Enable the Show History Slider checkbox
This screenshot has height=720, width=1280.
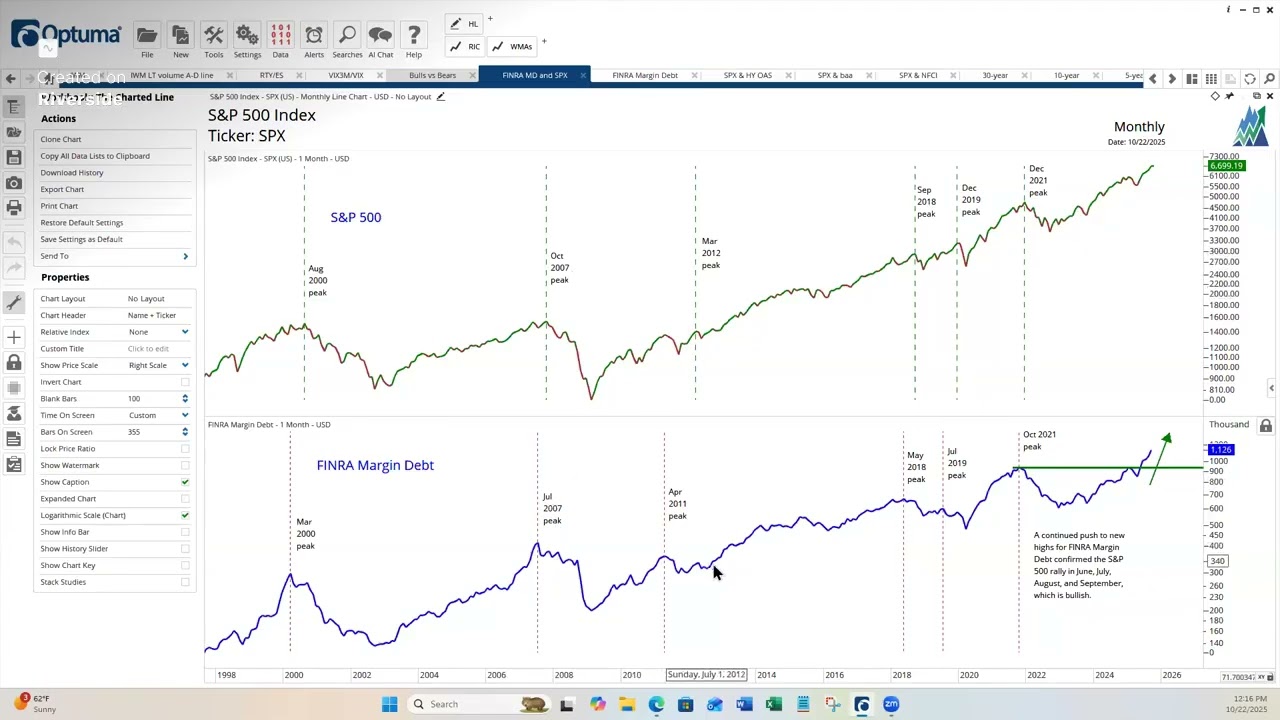185,549
